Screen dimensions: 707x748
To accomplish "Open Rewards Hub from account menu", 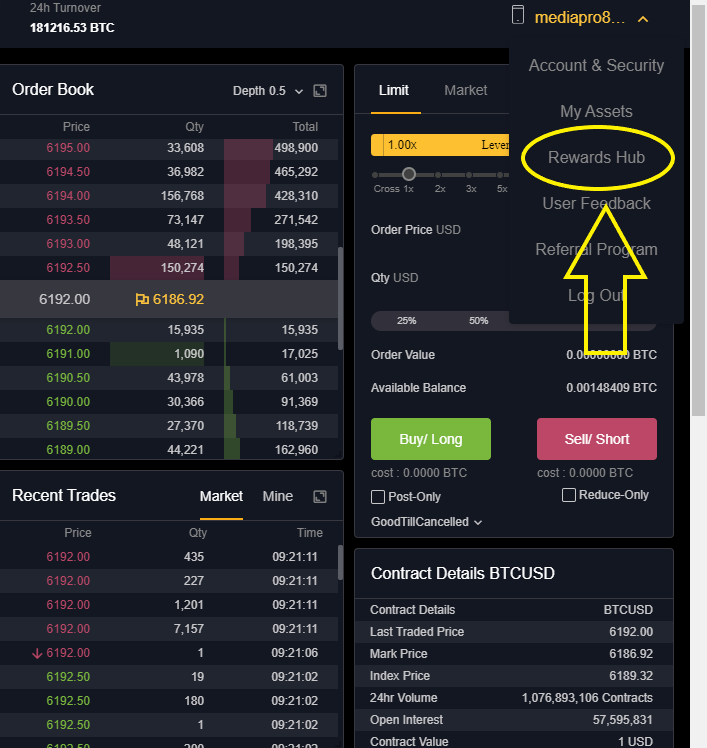I will click(596, 157).
